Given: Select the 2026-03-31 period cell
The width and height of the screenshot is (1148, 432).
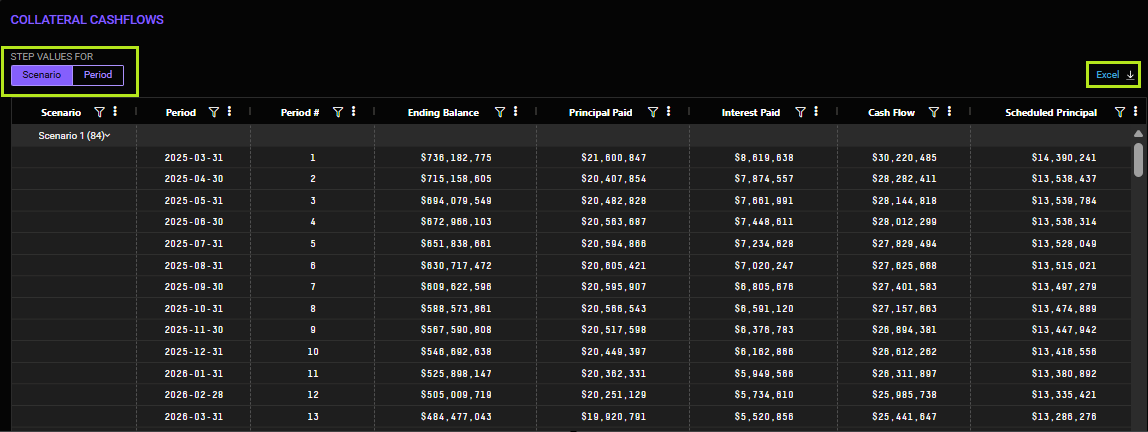Looking at the screenshot, I should click(x=193, y=417).
